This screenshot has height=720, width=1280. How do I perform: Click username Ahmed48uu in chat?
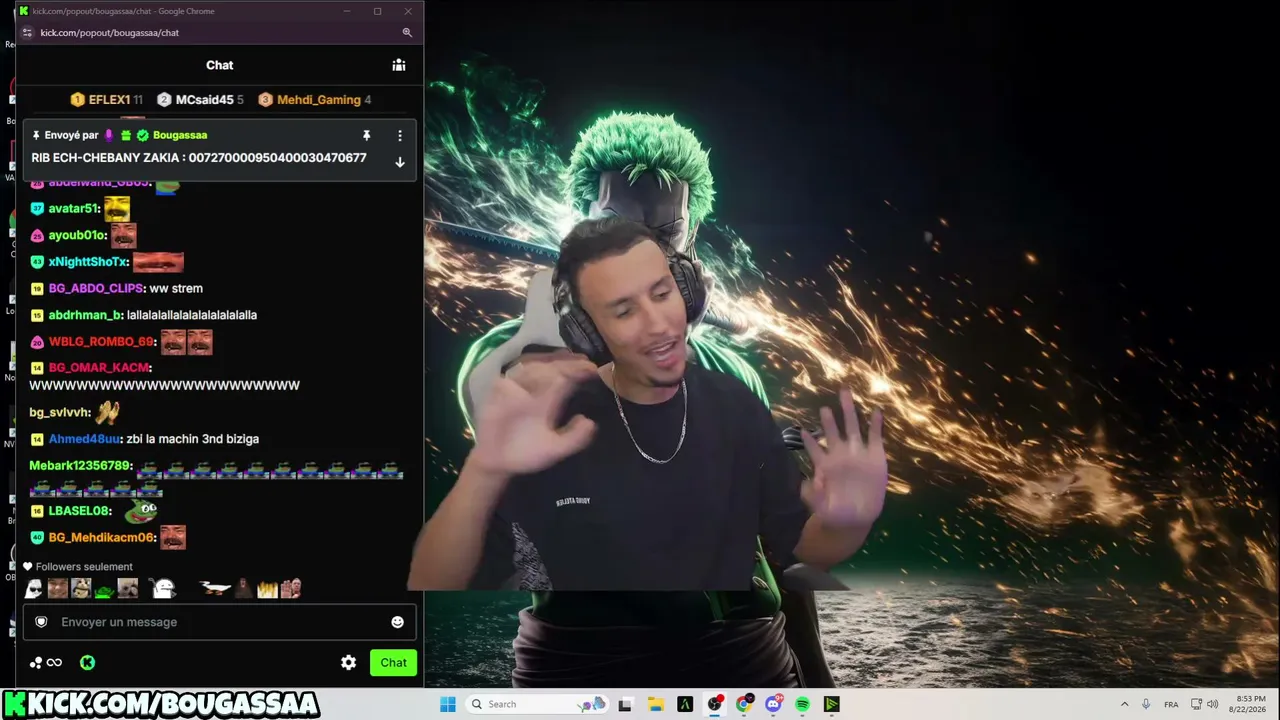point(85,439)
